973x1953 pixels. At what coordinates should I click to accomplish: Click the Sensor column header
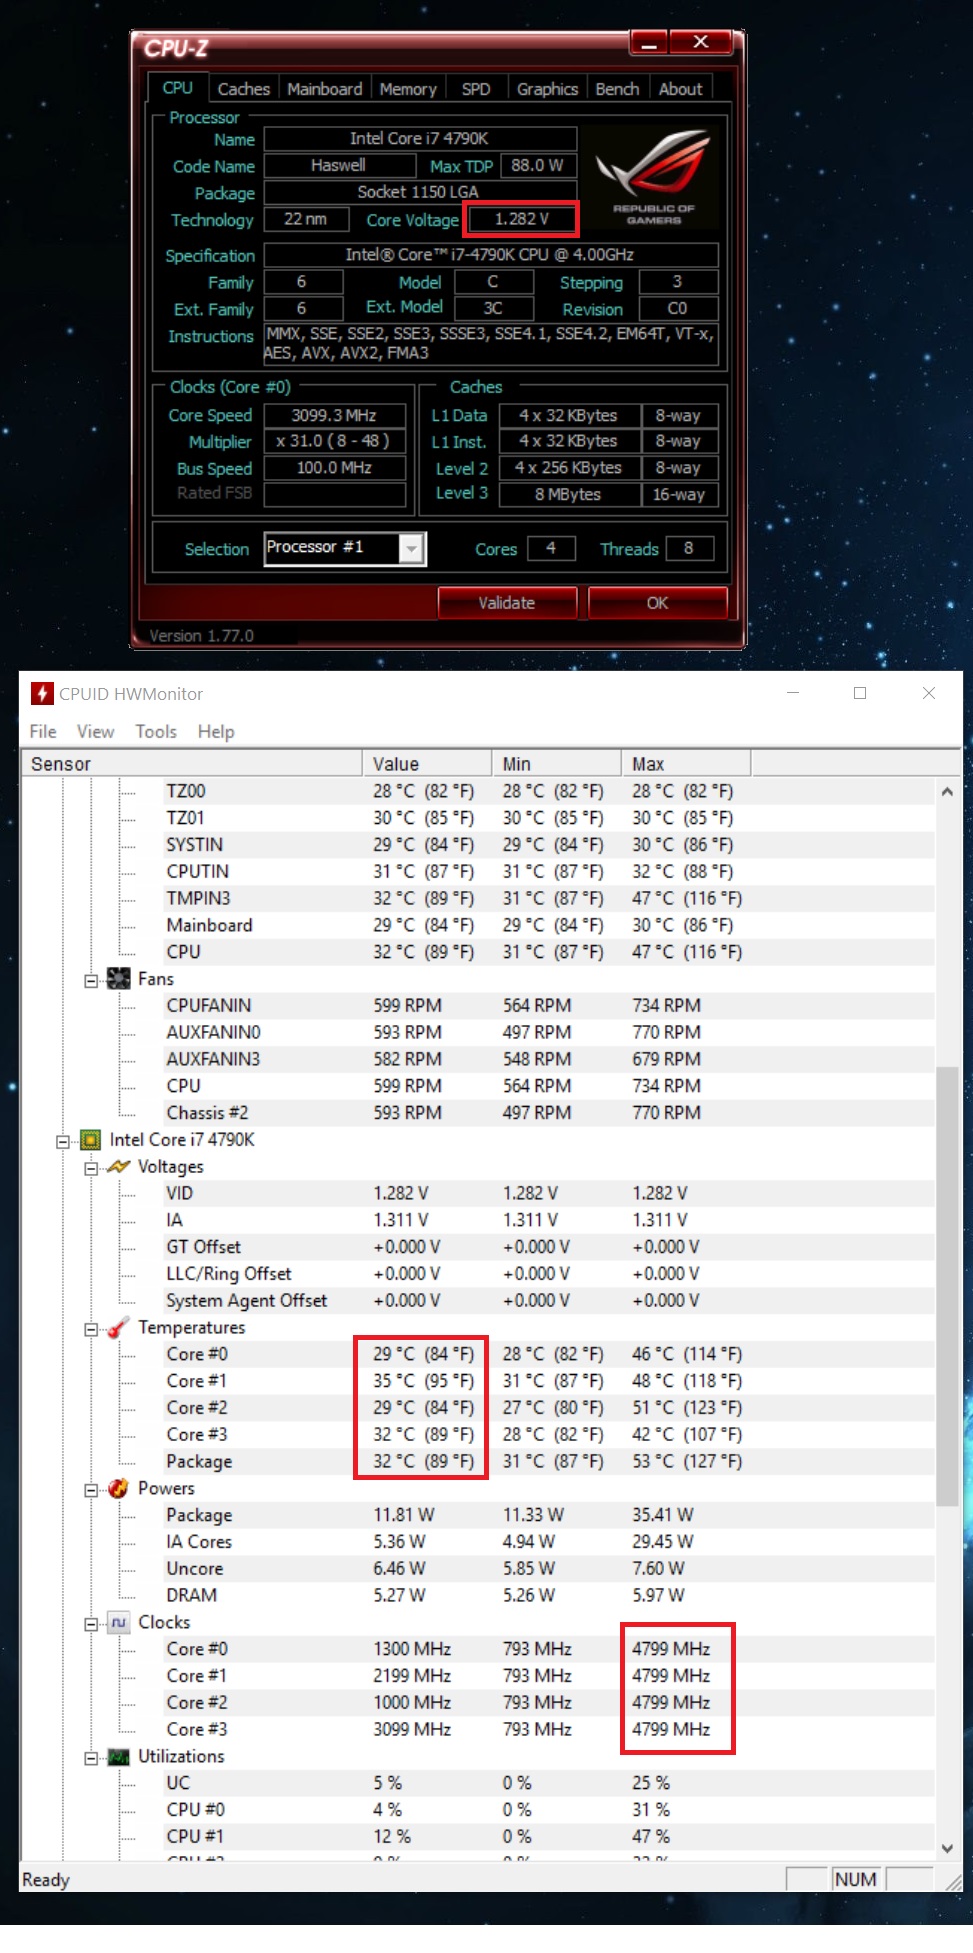(192, 763)
